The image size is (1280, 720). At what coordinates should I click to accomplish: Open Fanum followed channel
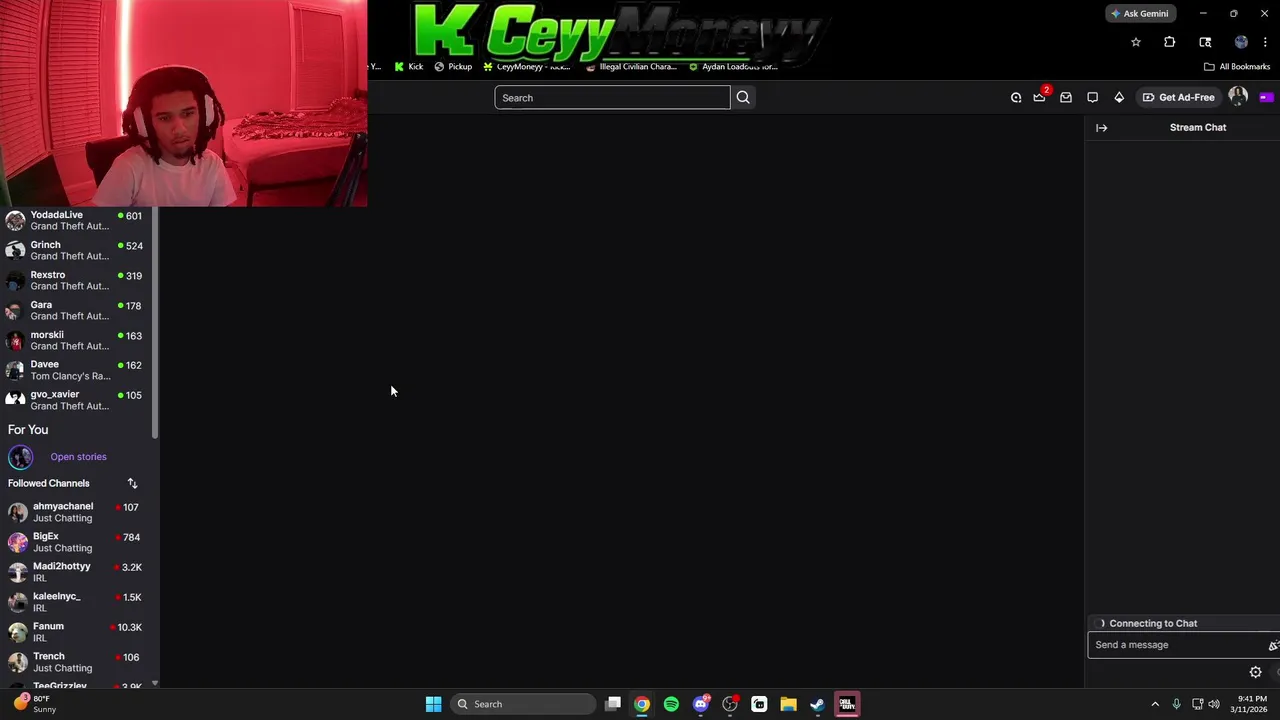(x=76, y=632)
